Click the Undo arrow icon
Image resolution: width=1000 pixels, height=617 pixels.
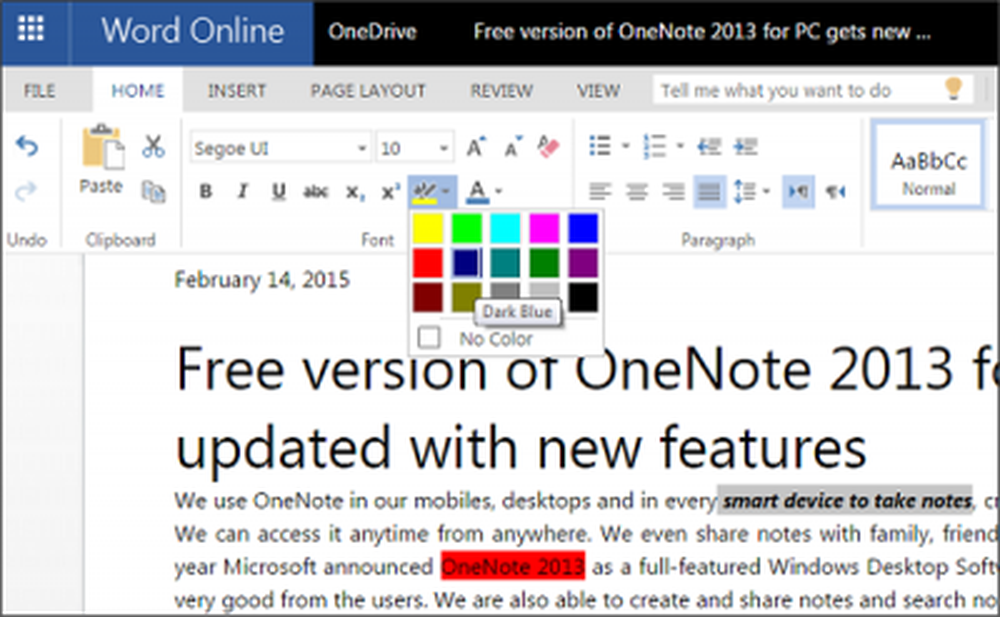tap(27, 147)
